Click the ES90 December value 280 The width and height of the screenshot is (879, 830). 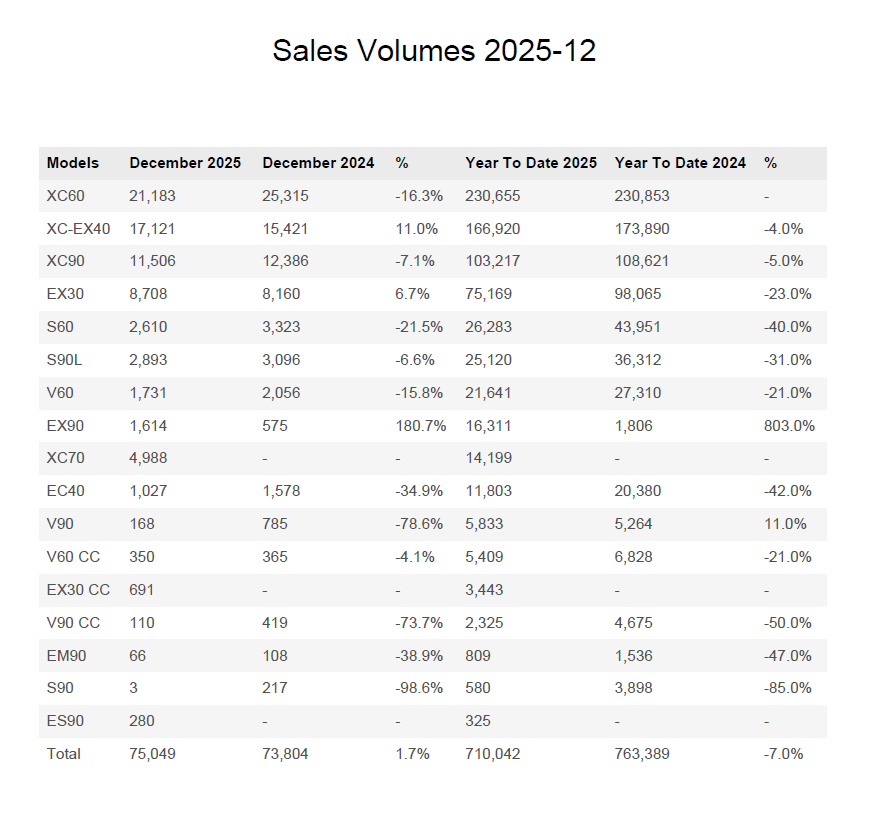(x=142, y=721)
